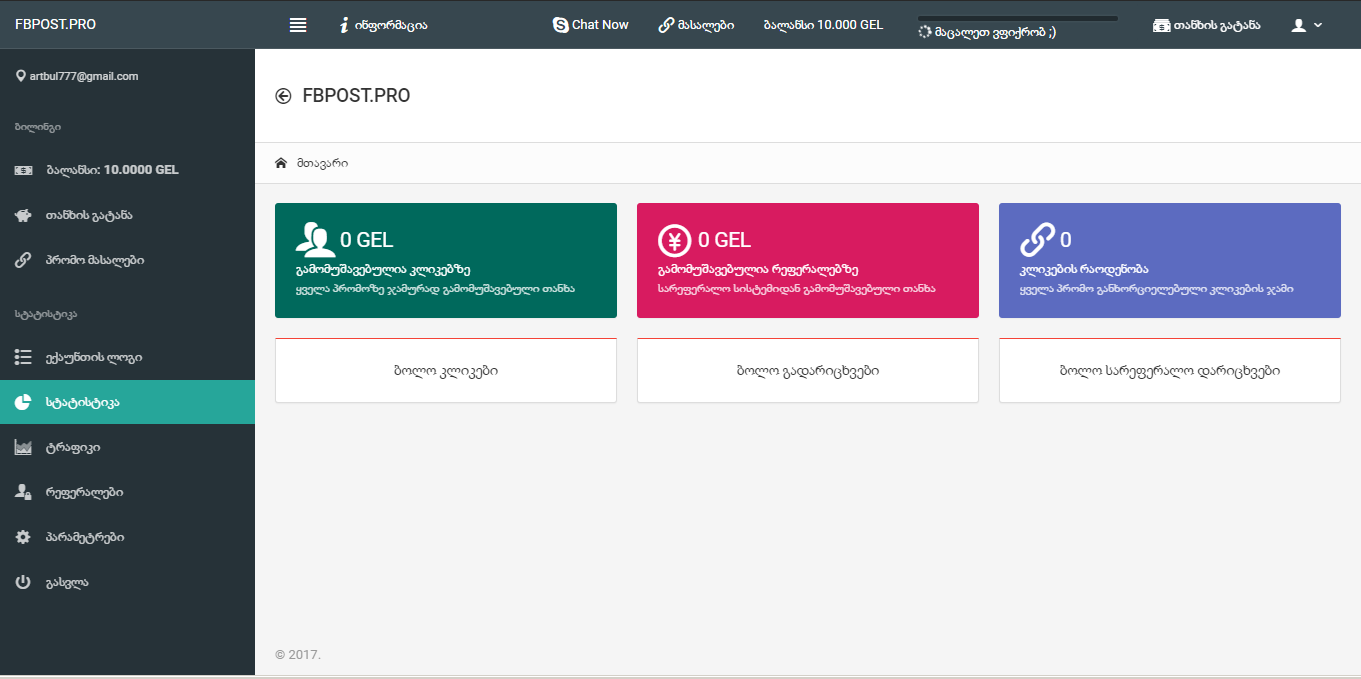Click the chain link icon on the purple card
Screen dimensions: 1361x679
coord(1037,240)
